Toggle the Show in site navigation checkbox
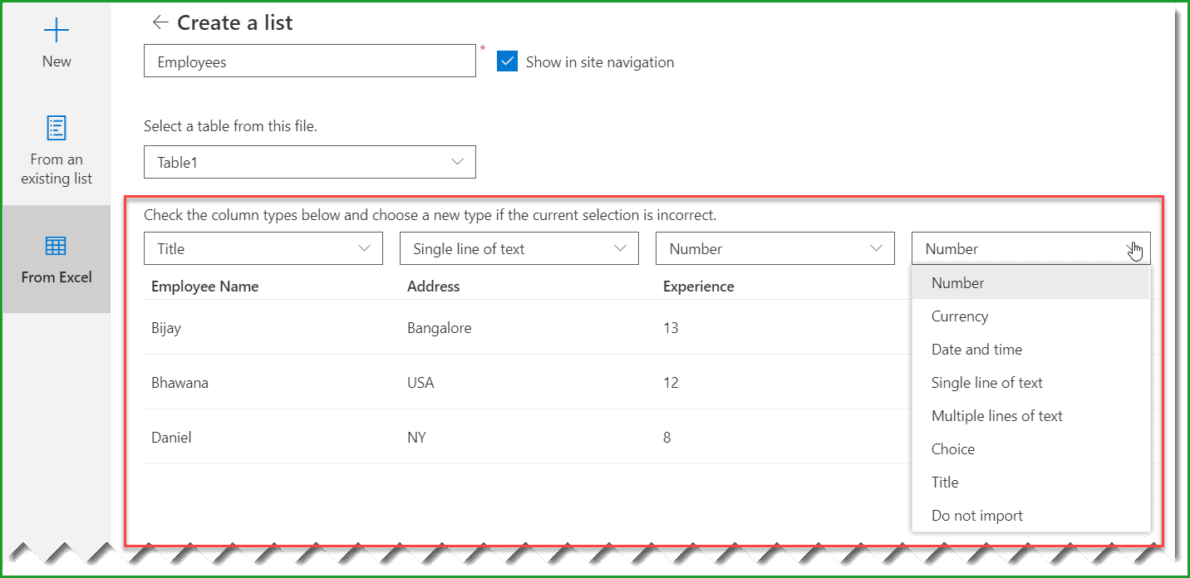This screenshot has width=1190, height=578. pyautogui.click(x=507, y=61)
